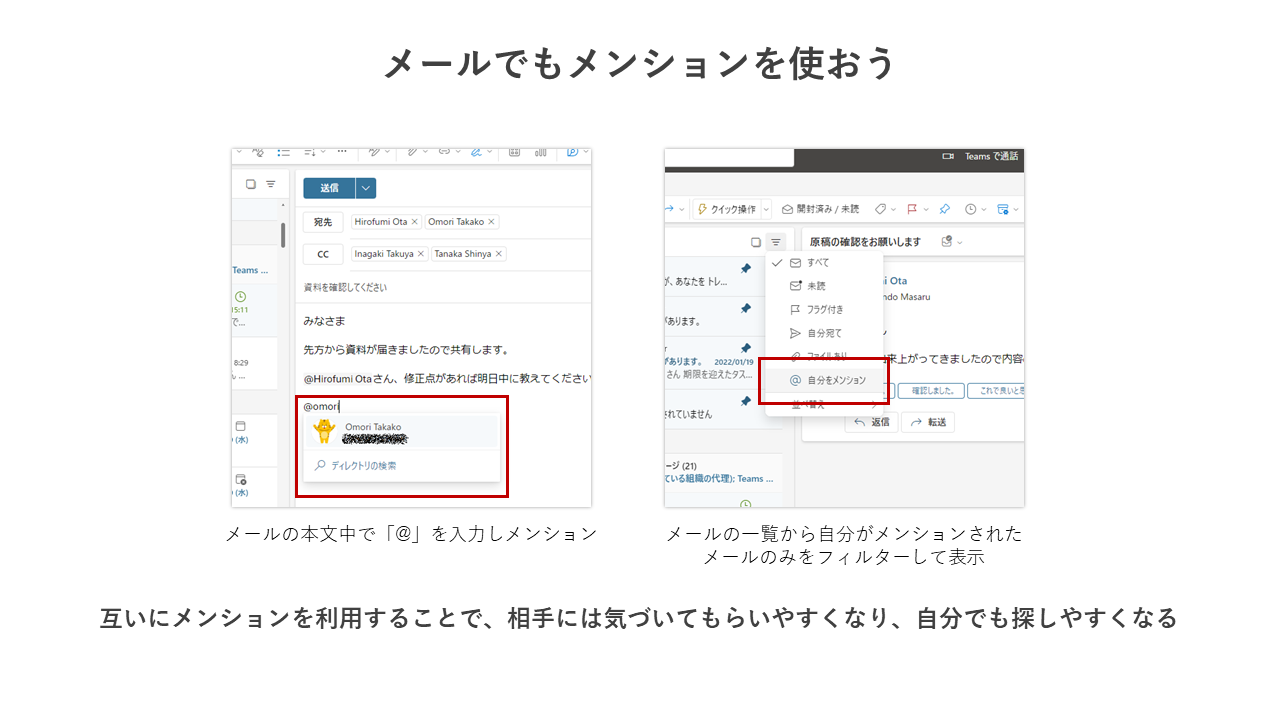Click the クイック操作 quick steps button
The height and width of the screenshot is (720, 1280).
tap(726, 209)
